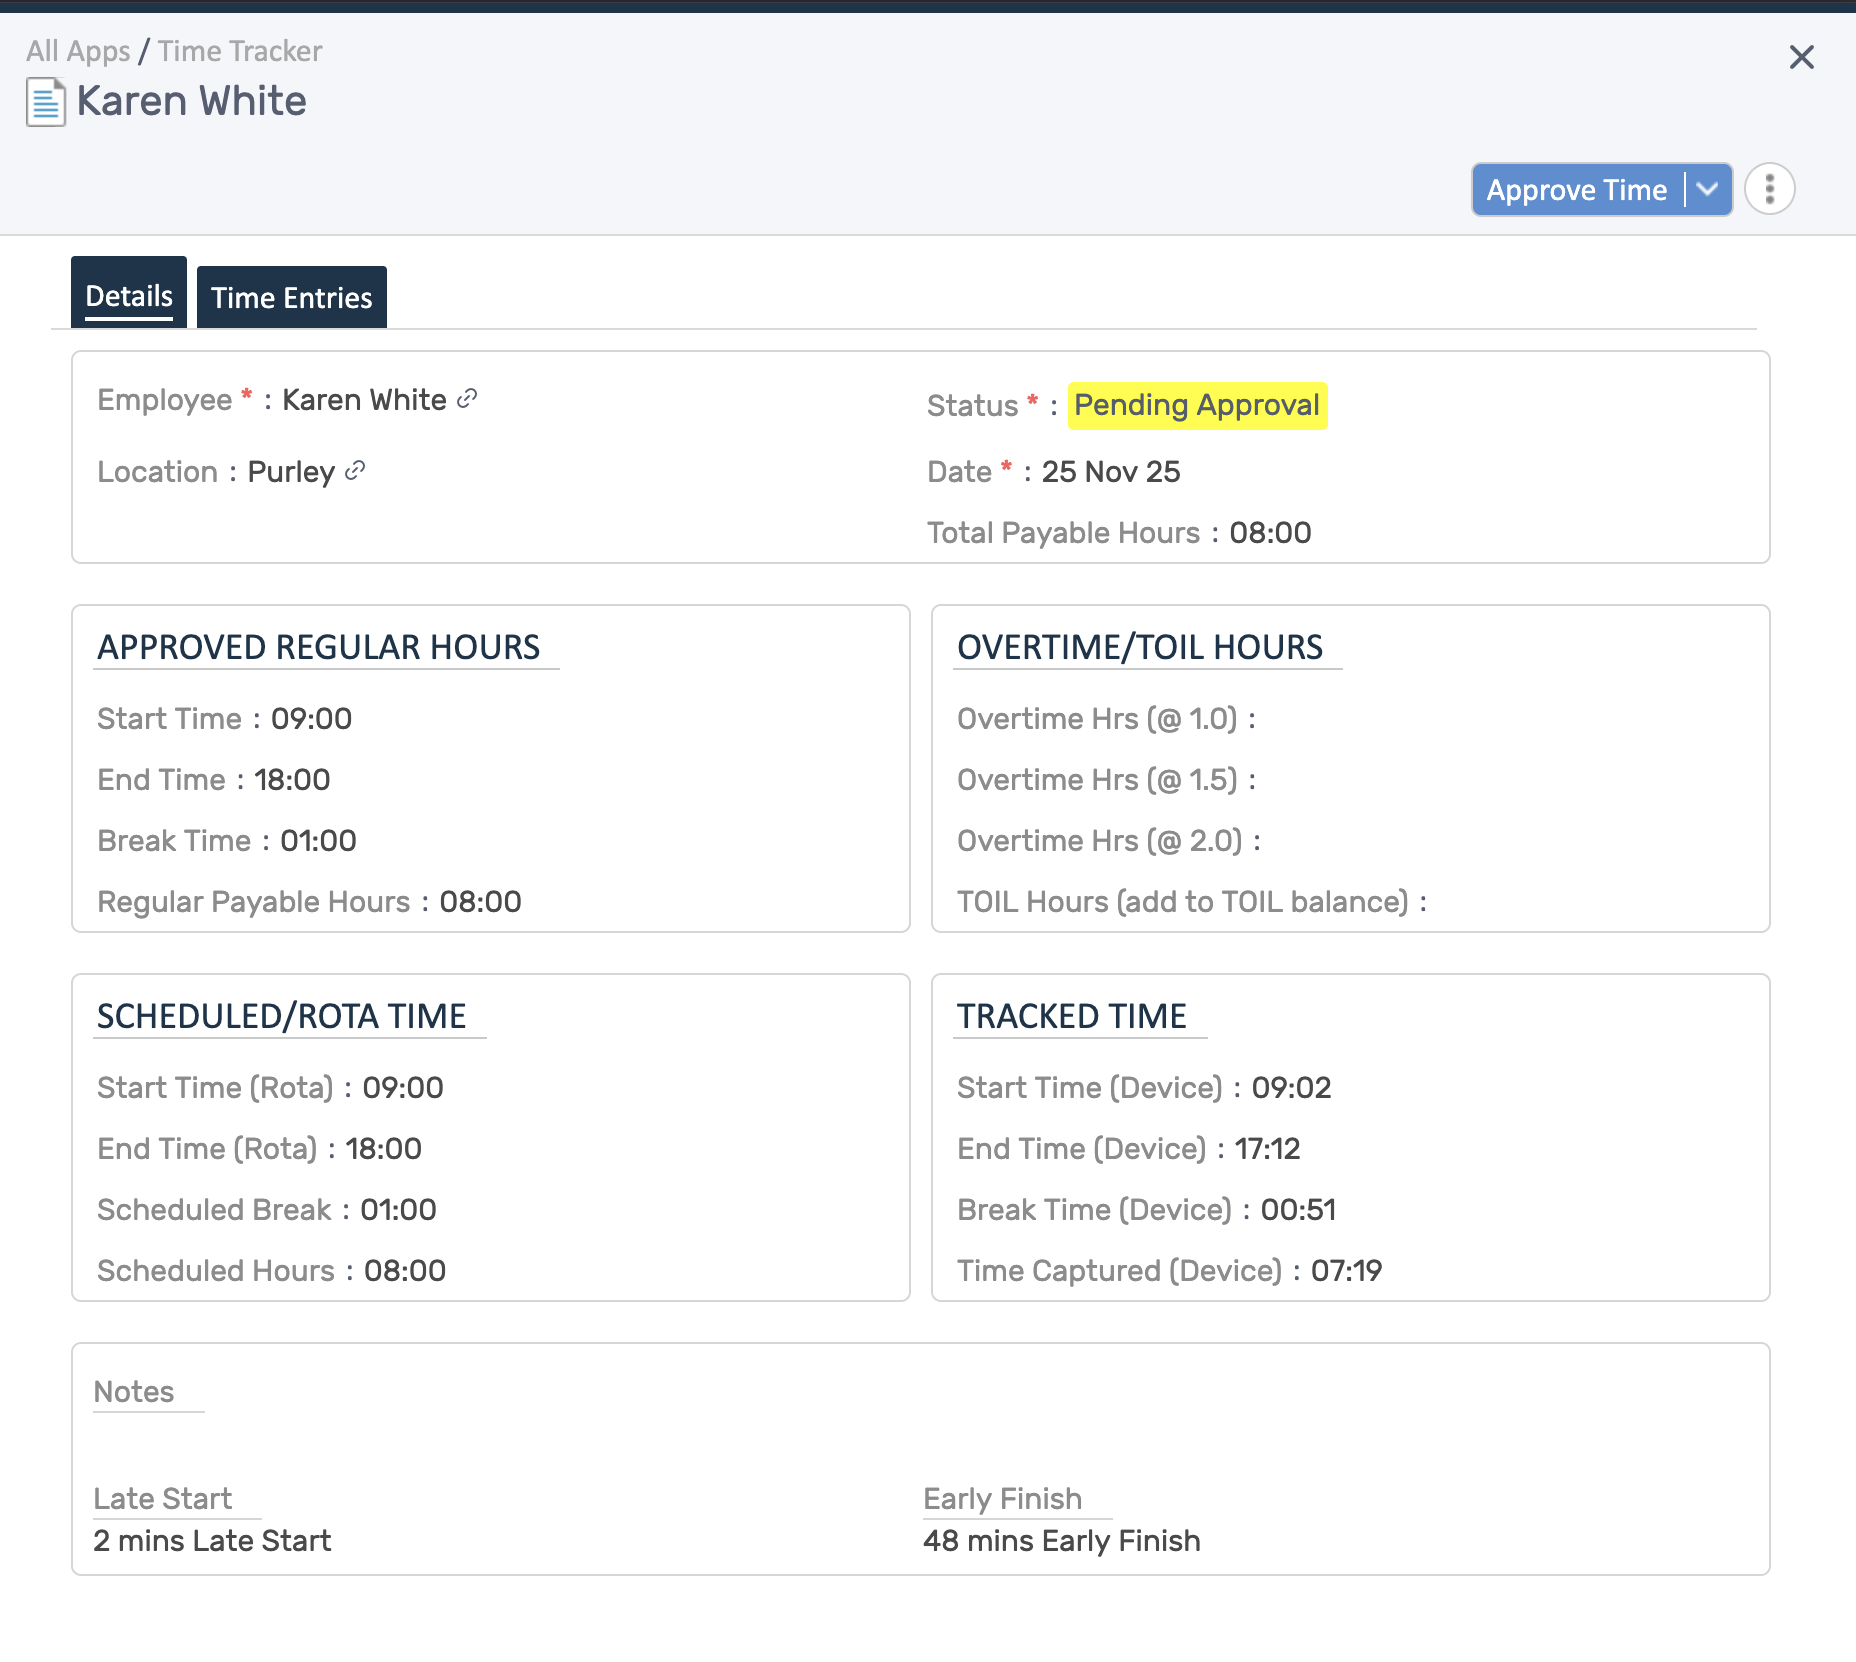Expand the Approve Time dropdown arrow

click(1708, 189)
